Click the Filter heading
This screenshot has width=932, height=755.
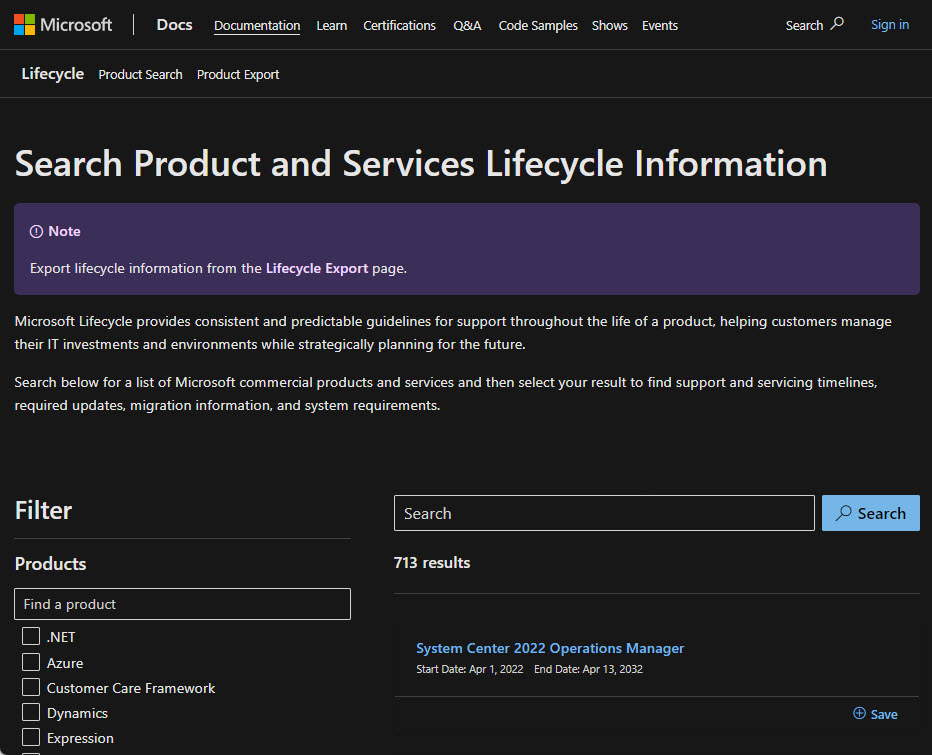pos(43,510)
